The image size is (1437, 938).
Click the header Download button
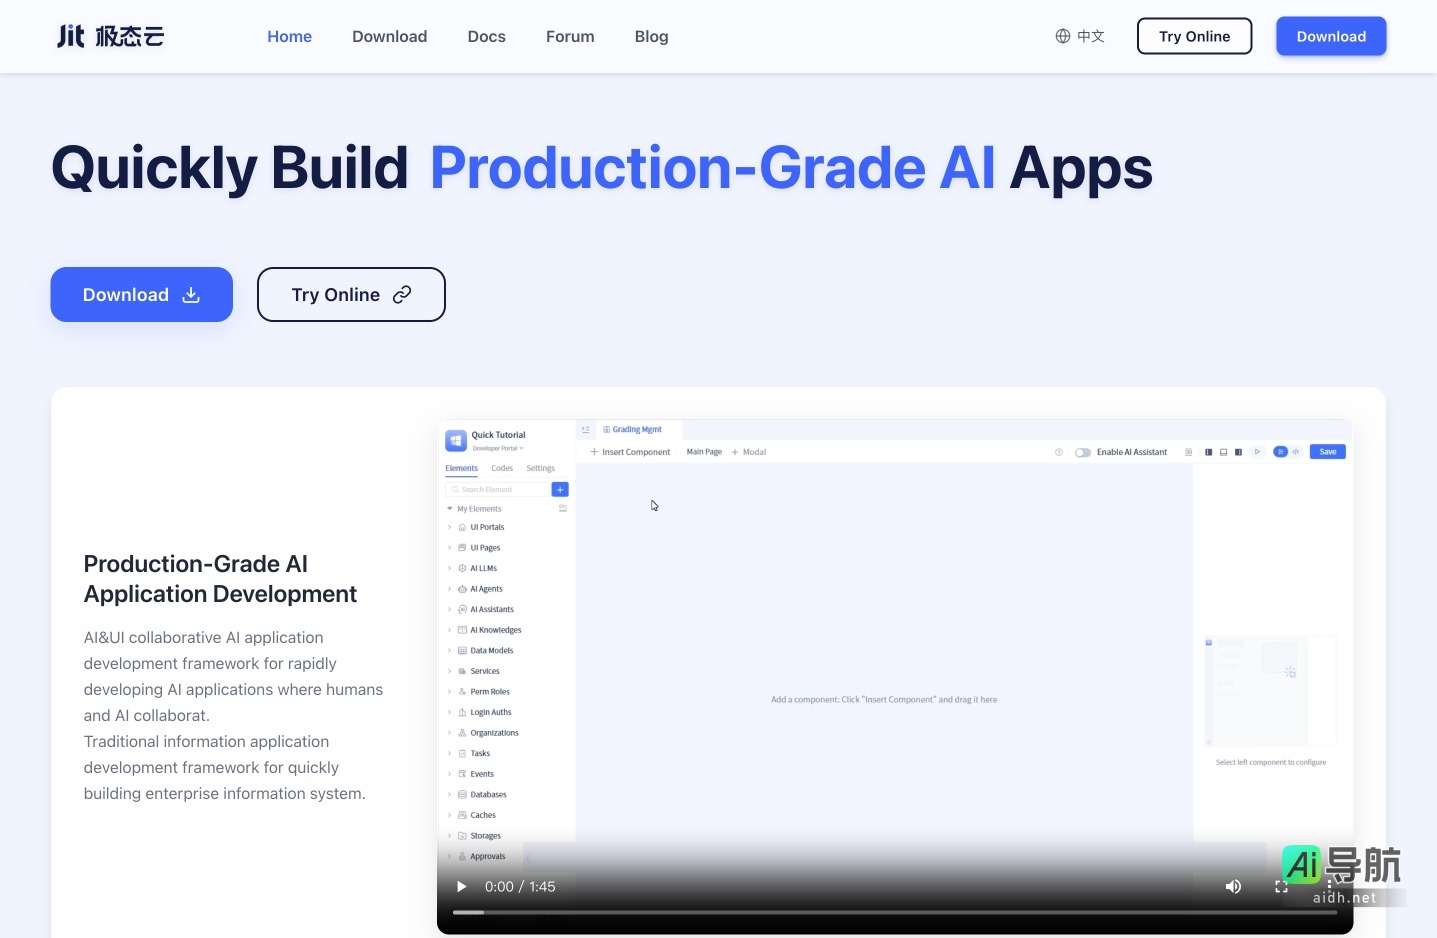point(1330,37)
